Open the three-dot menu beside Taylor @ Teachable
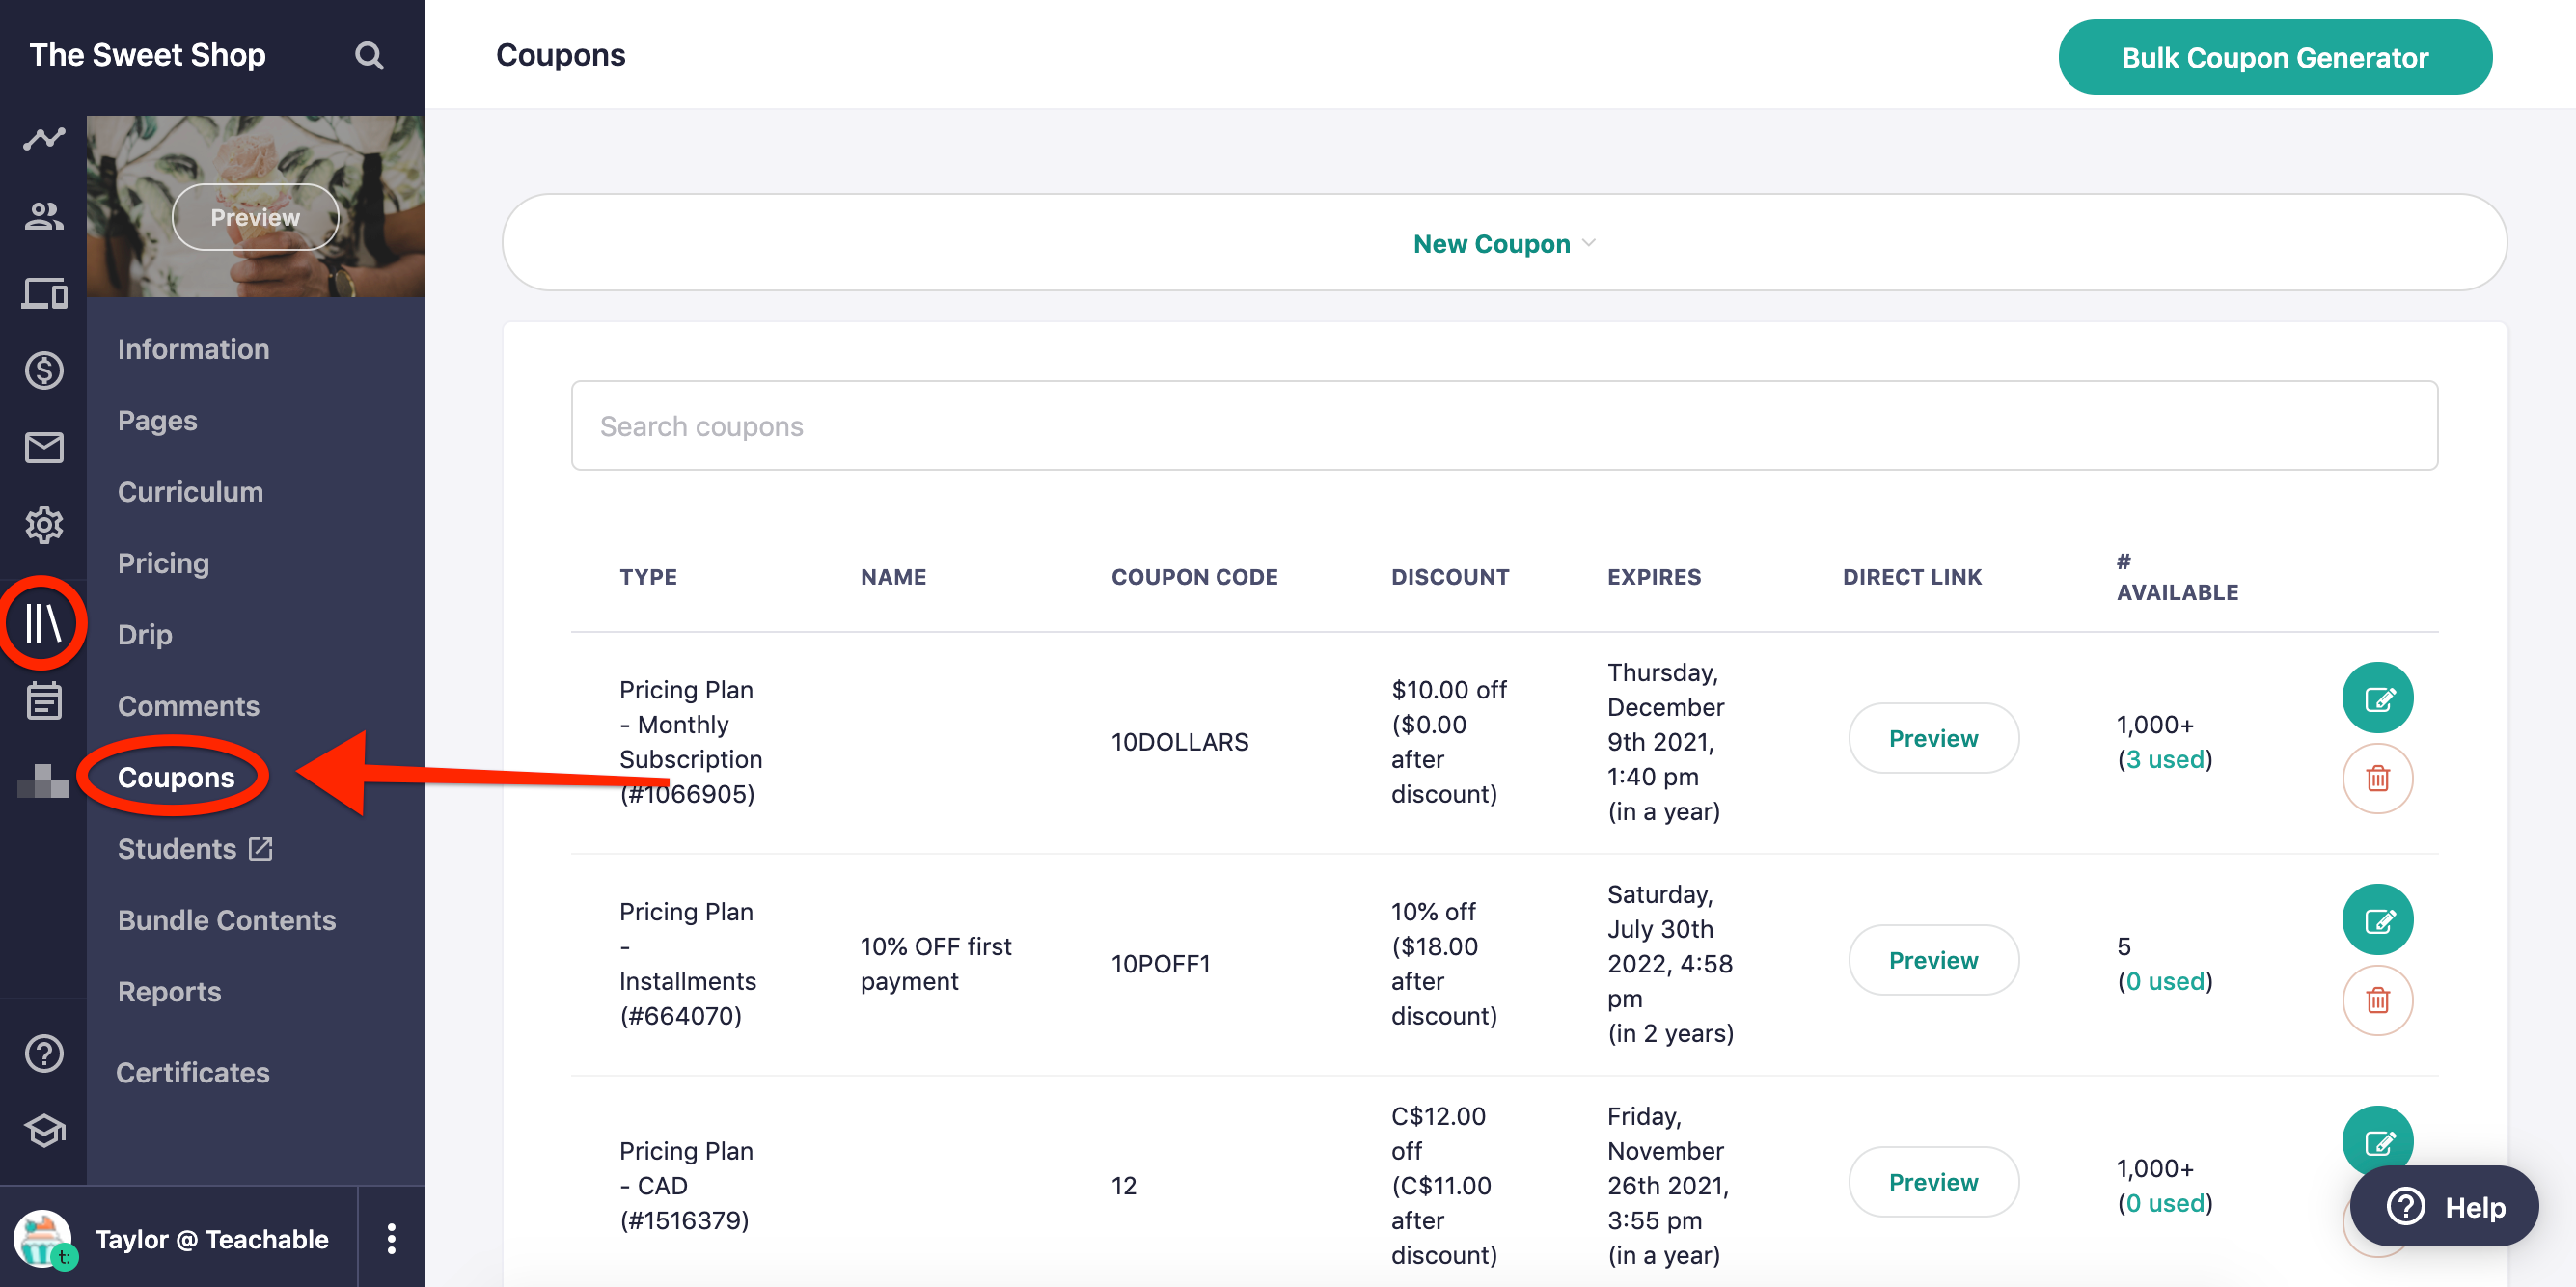The width and height of the screenshot is (2576, 1287). click(391, 1238)
